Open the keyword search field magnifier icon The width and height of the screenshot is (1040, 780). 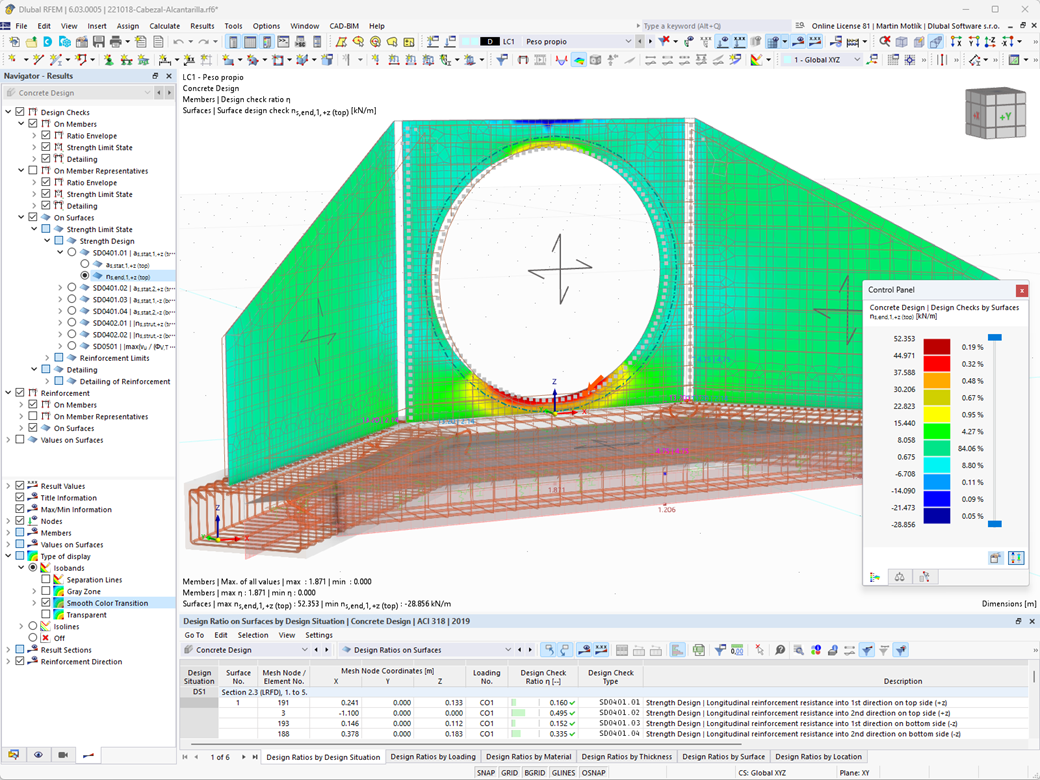coord(799,25)
